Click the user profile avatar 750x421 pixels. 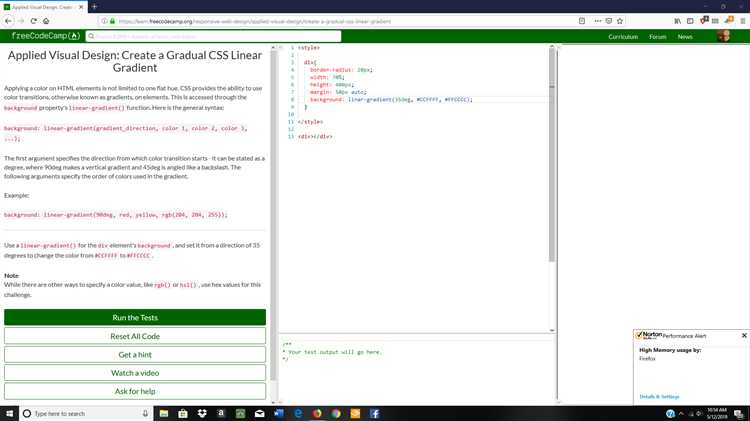pos(724,36)
